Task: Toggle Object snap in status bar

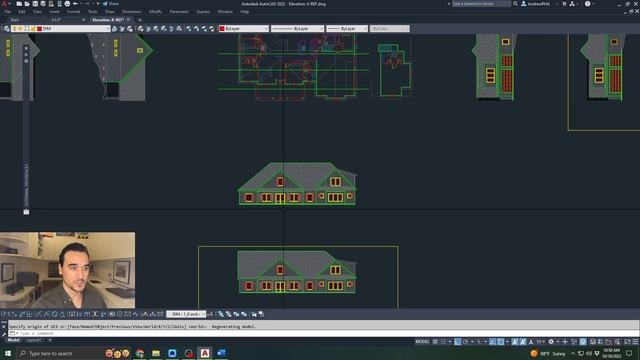Action: [501, 342]
